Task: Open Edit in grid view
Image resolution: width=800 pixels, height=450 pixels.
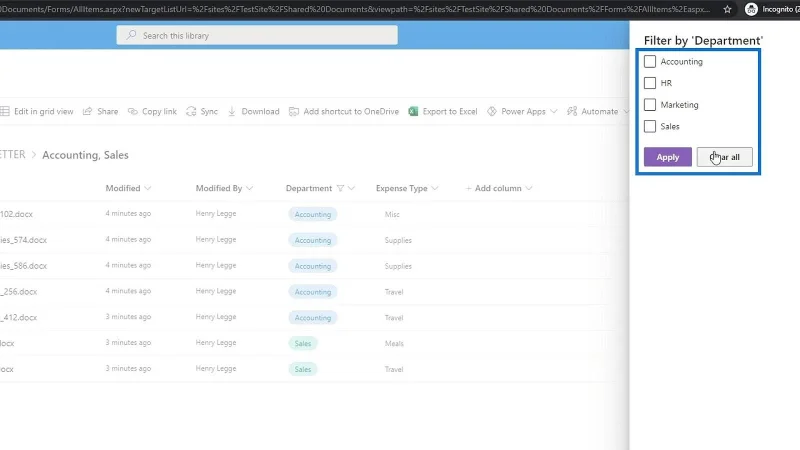Action: 37,111
